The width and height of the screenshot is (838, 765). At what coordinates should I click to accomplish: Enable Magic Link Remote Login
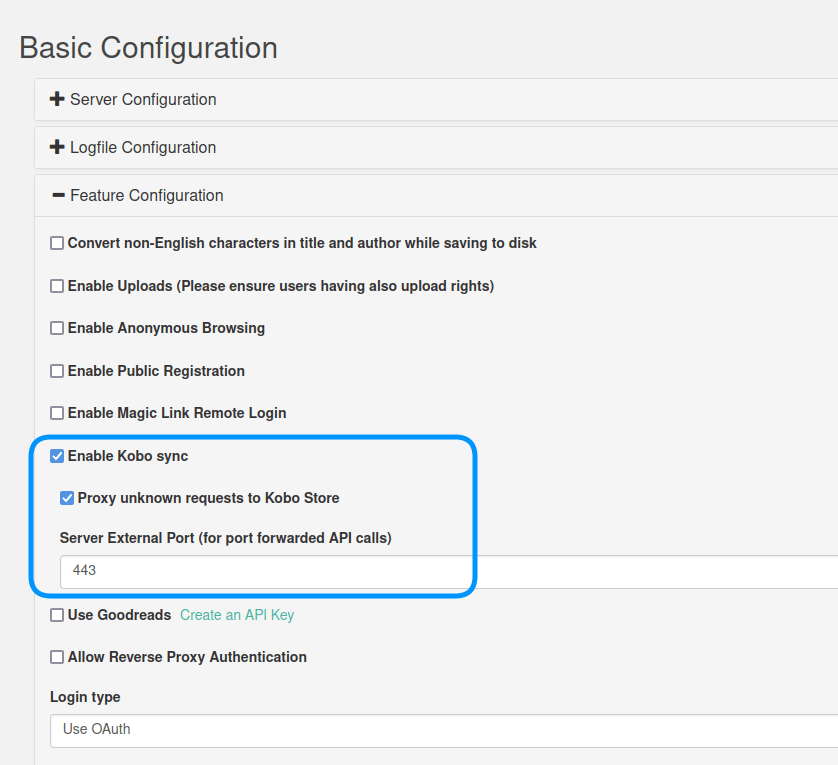pos(57,413)
